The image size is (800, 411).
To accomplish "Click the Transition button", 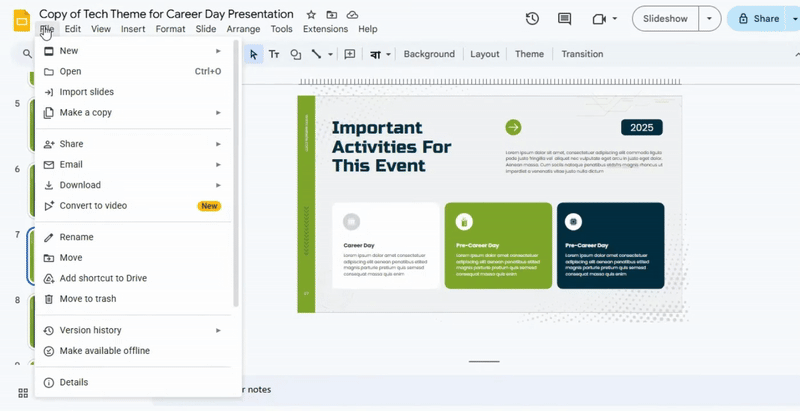I will tap(582, 54).
